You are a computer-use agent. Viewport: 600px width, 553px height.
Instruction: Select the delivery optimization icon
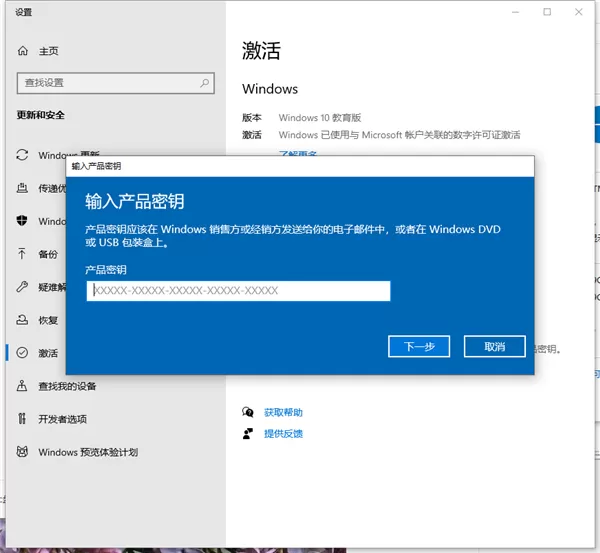22,188
